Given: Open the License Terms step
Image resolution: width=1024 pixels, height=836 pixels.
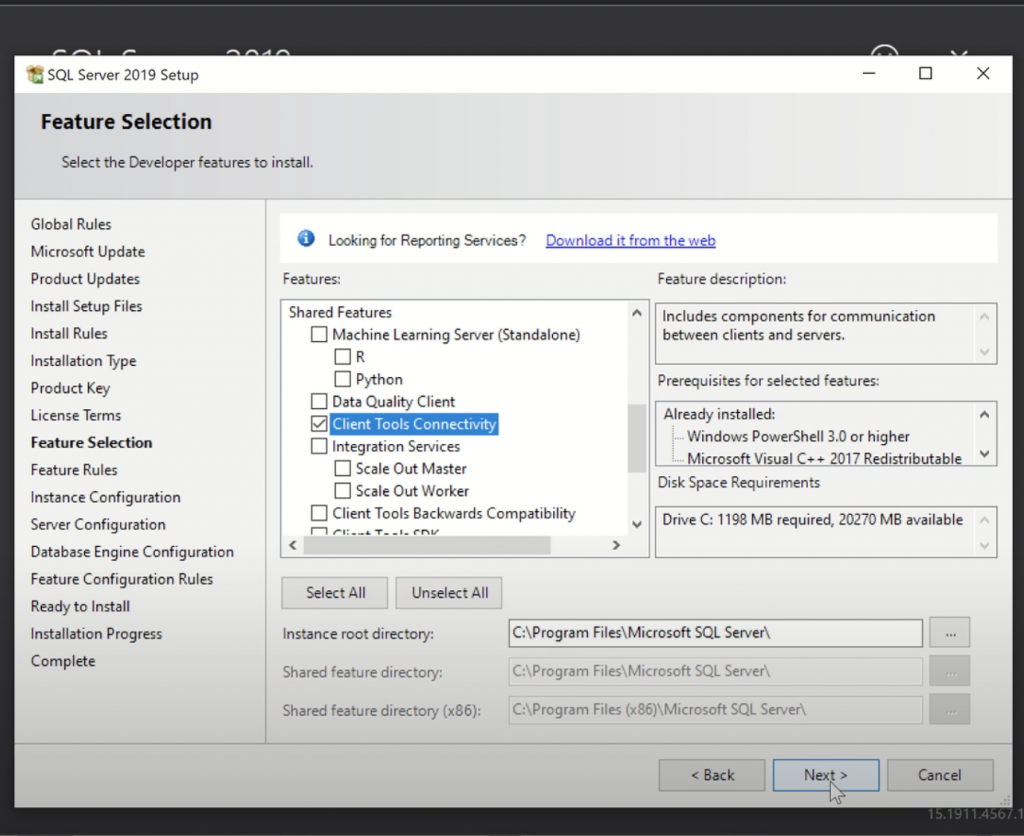Looking at the screenshot, I should (x=75, y=415).
